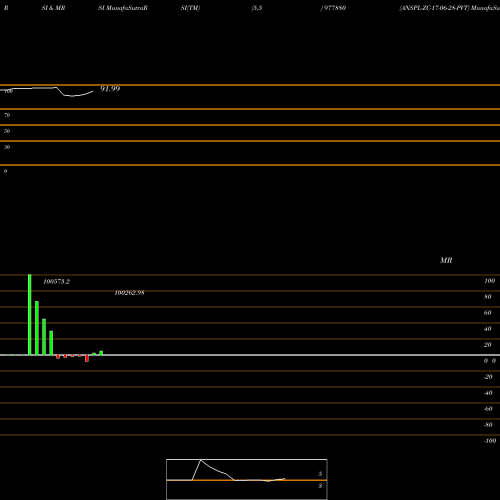This screenshot has width=500, height=500.
Task: Click the header text 'SI & MR'
Action: point(53,8)
